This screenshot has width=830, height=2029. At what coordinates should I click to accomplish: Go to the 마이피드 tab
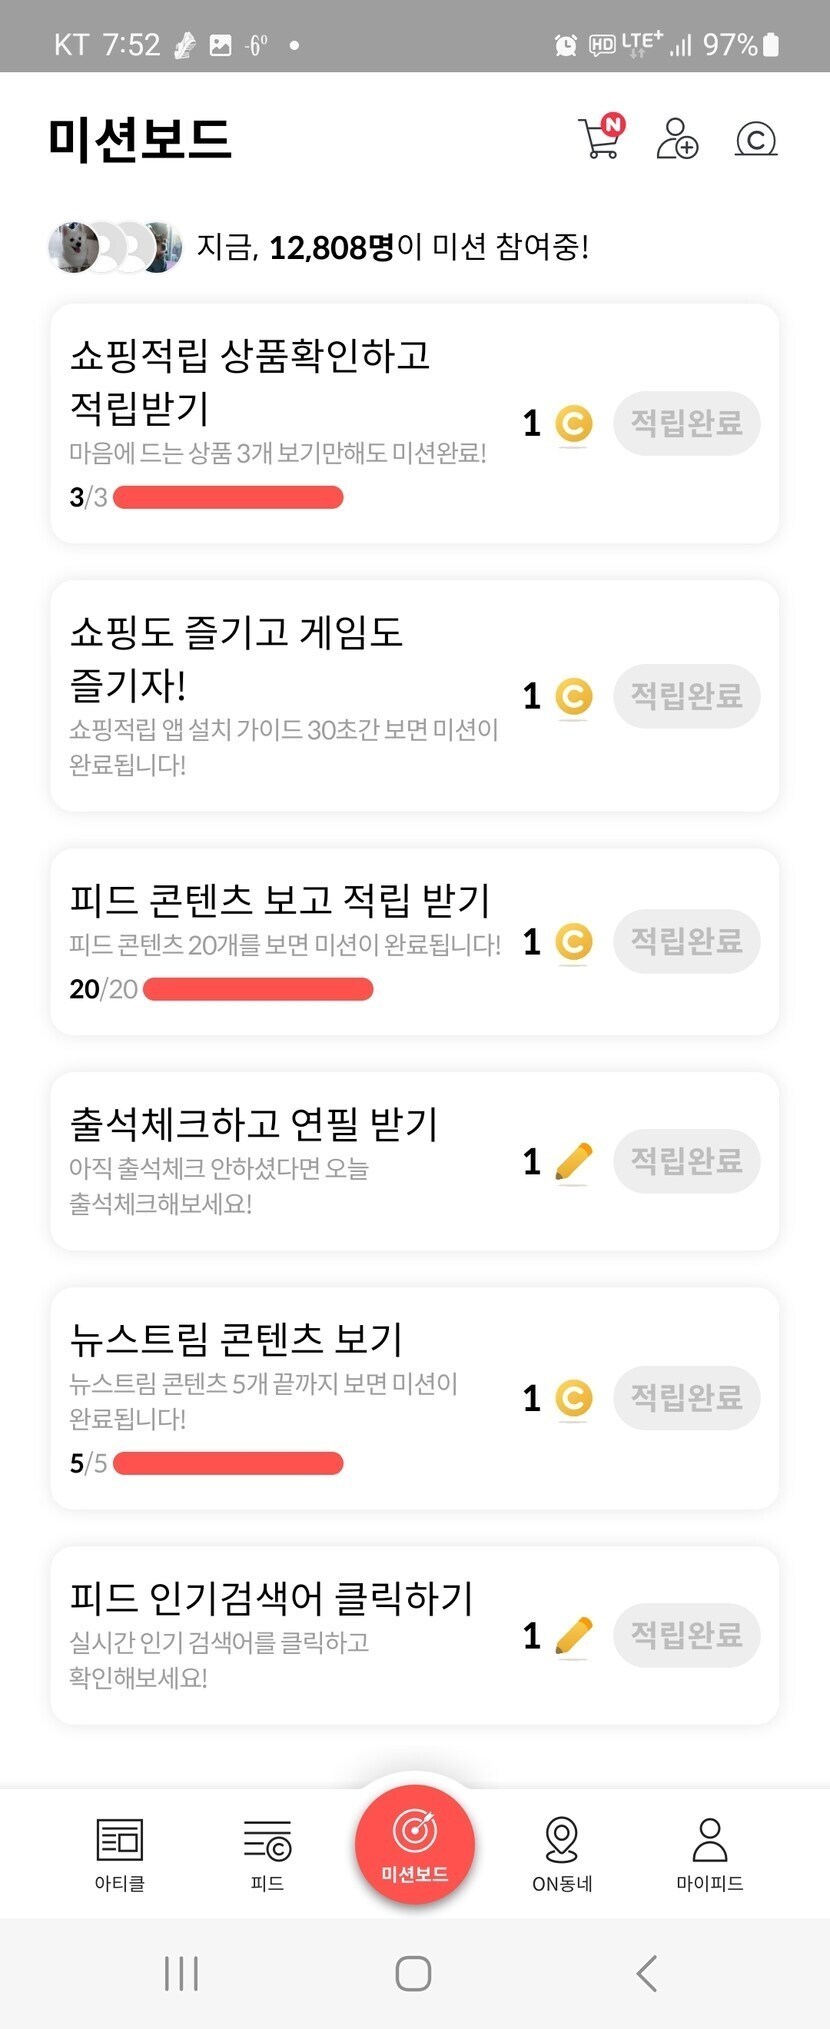point(709,1853)
